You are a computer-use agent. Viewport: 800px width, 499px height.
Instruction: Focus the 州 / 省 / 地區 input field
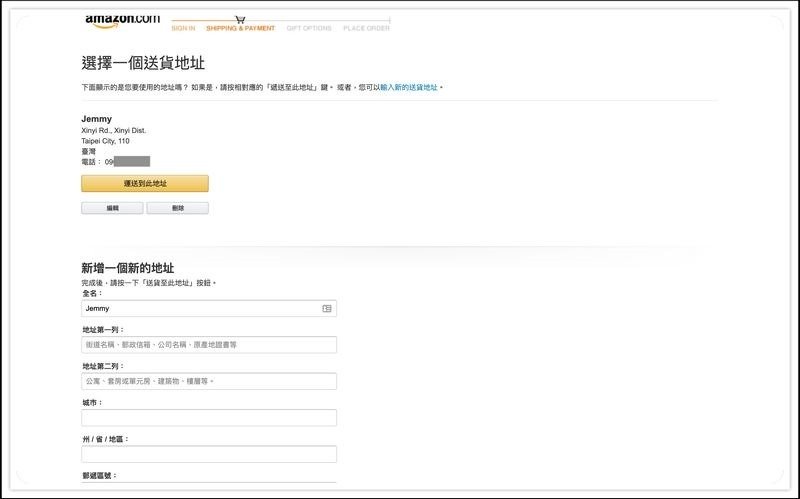tap(209, 454)
